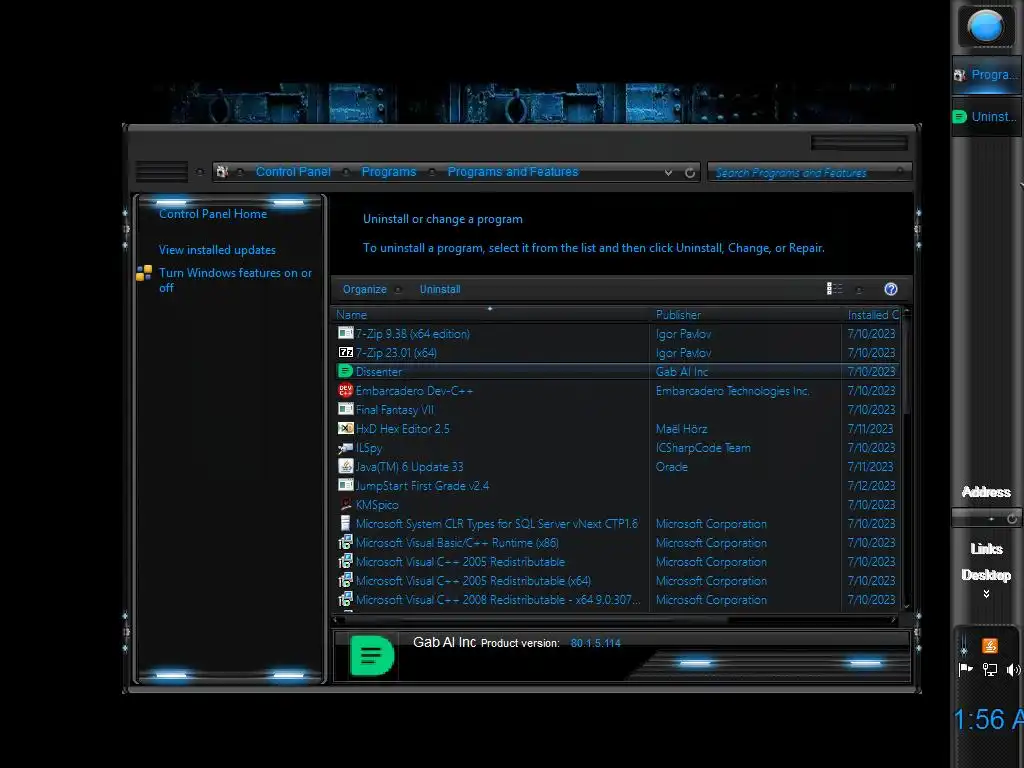This screenshot has width=1024, height=768.
Task: Click the Microsoft System CLR Types icon
Action: (x=345, y=523)
